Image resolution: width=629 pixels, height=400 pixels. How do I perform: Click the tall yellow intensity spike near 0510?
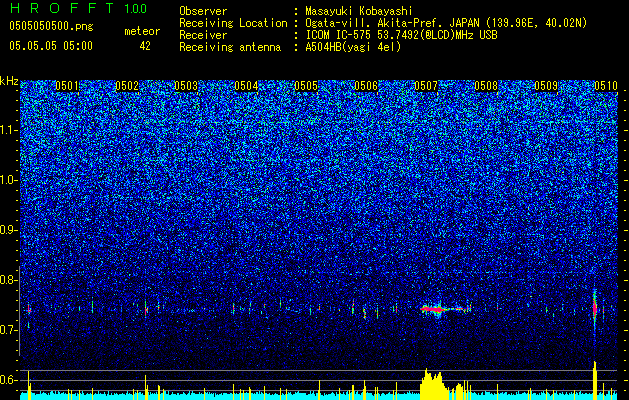point(595,380)
